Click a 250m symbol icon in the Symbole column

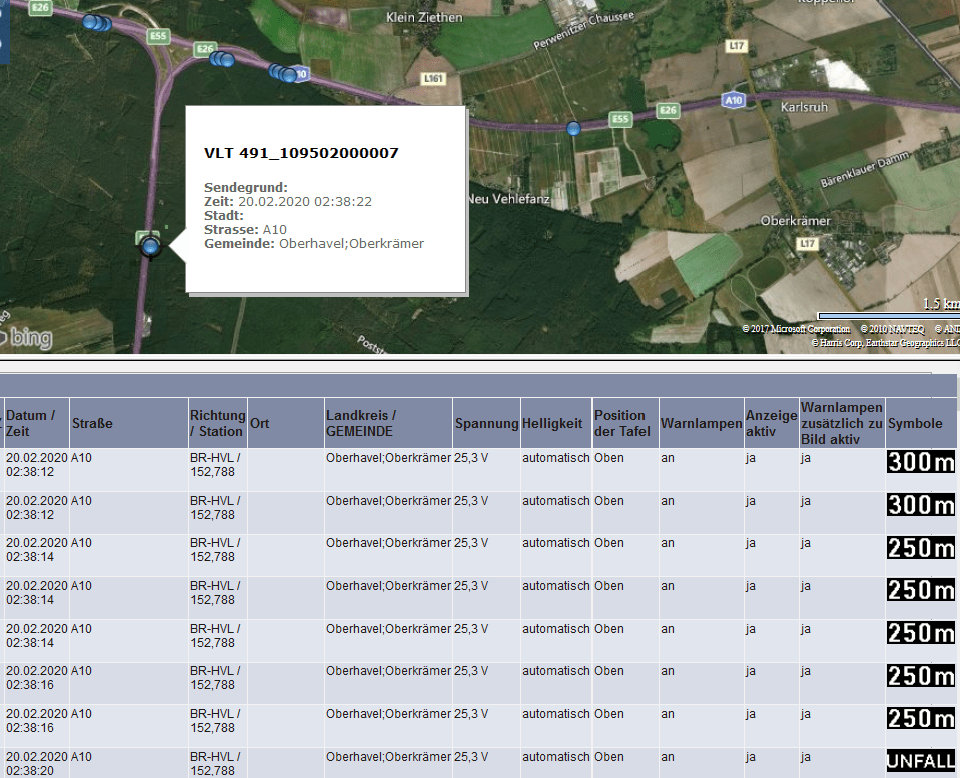click(x=920, y=548)
